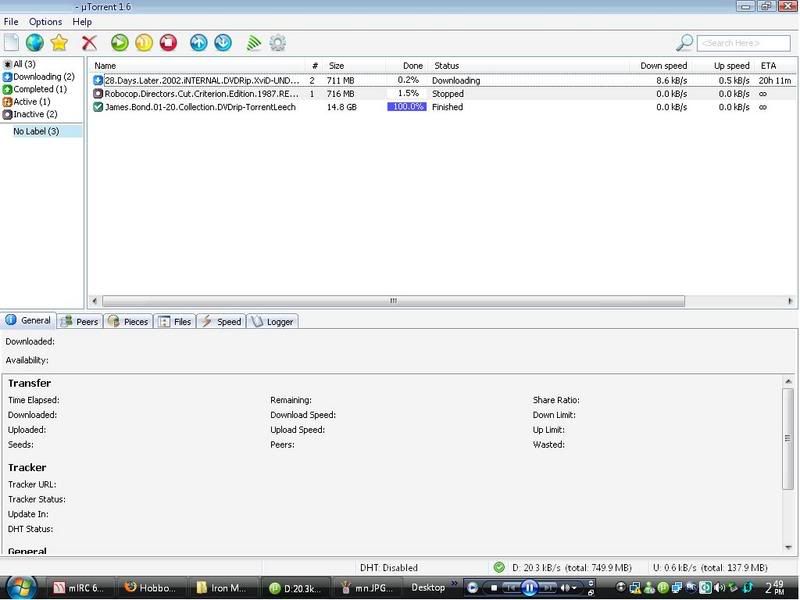Image resolution: width=800 pixels, height=600 pixels.
Task: Select the 28.Days.Later torrent row
Action: tap(200, 80)
